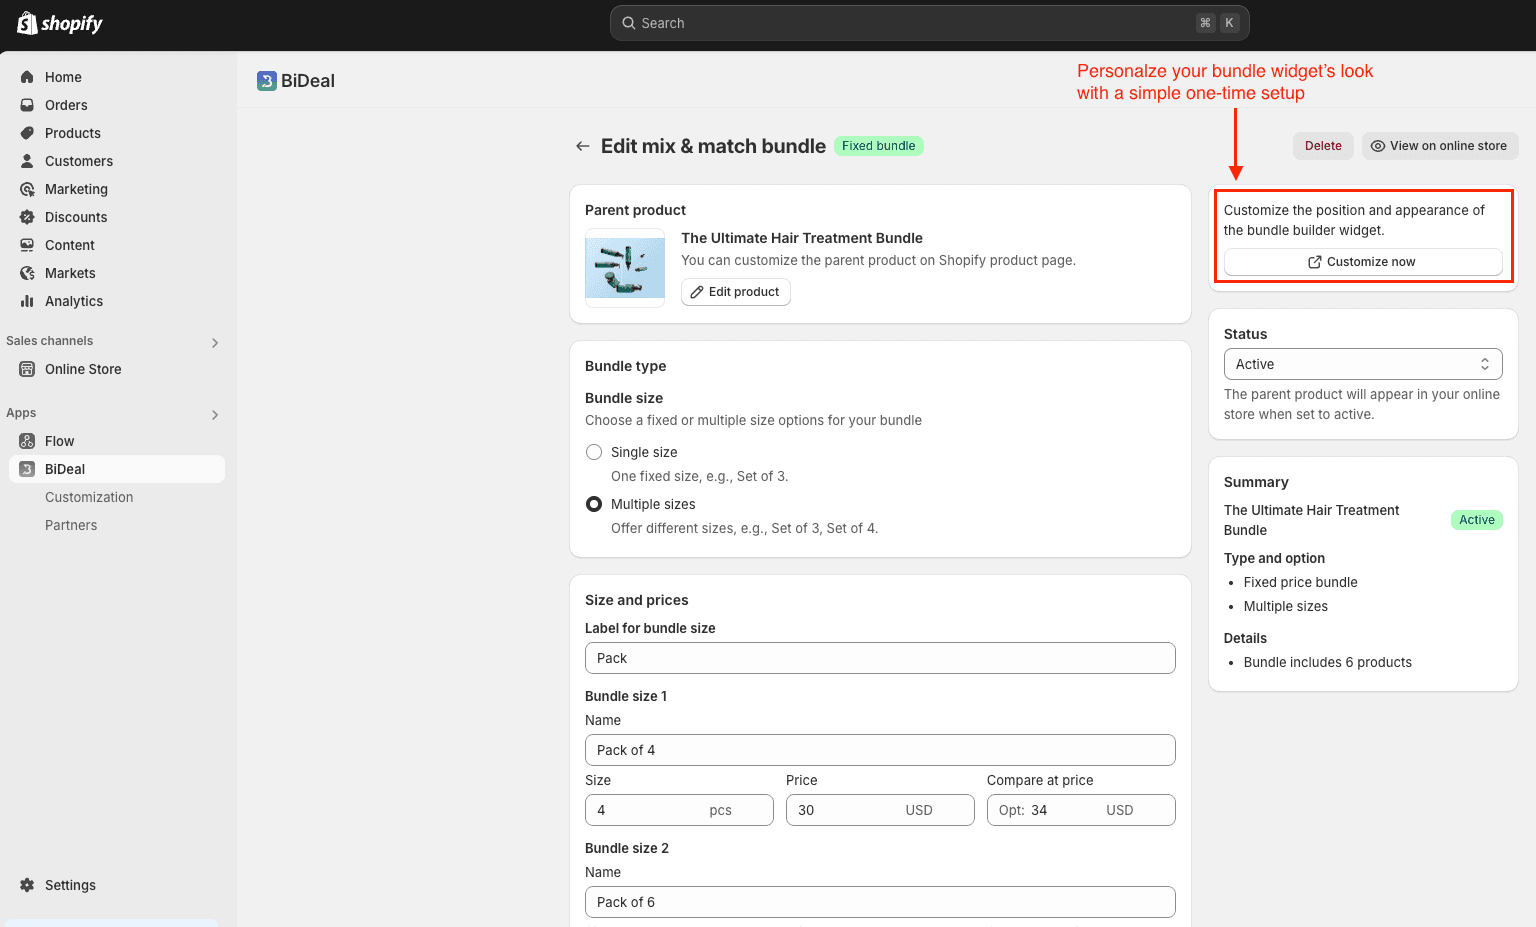Click the parent product thumbnail image

tap(625, 268)
